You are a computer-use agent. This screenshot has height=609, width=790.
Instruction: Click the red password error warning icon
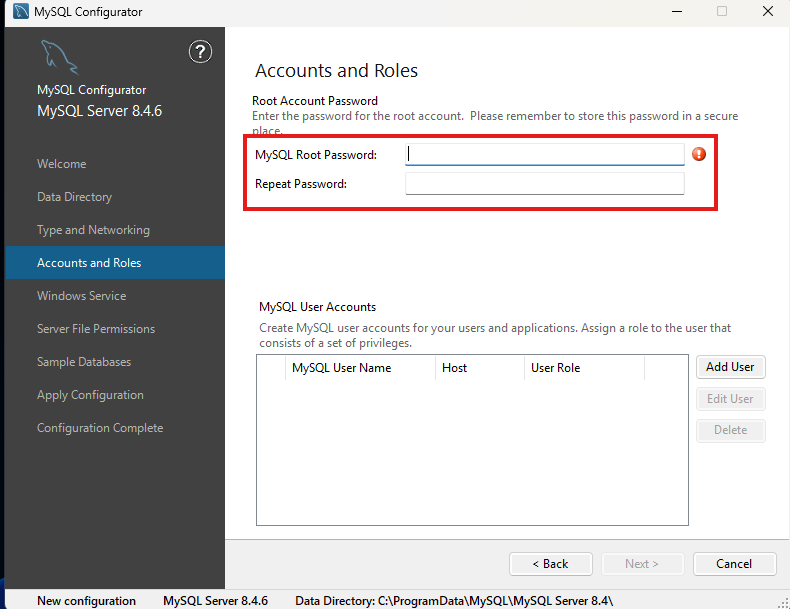(699, 154)
